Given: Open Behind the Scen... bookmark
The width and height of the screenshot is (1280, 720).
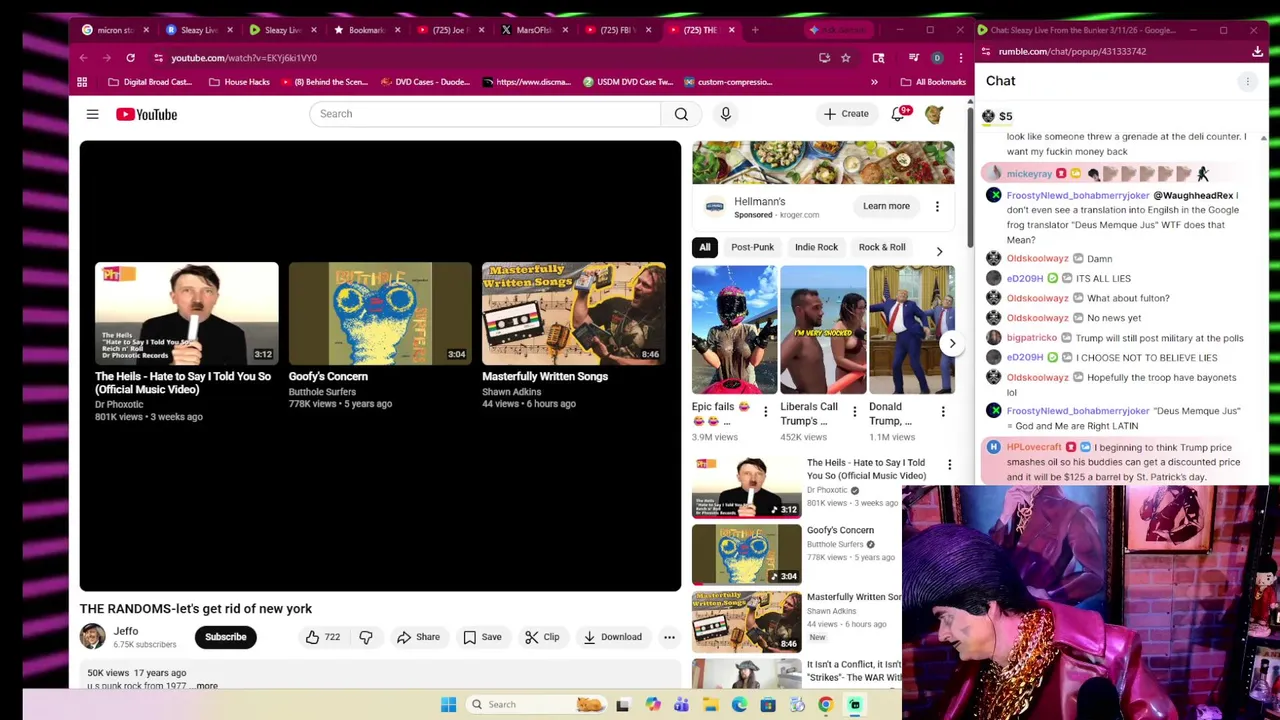Looking at the screenshot, I should tap(324, 82).
